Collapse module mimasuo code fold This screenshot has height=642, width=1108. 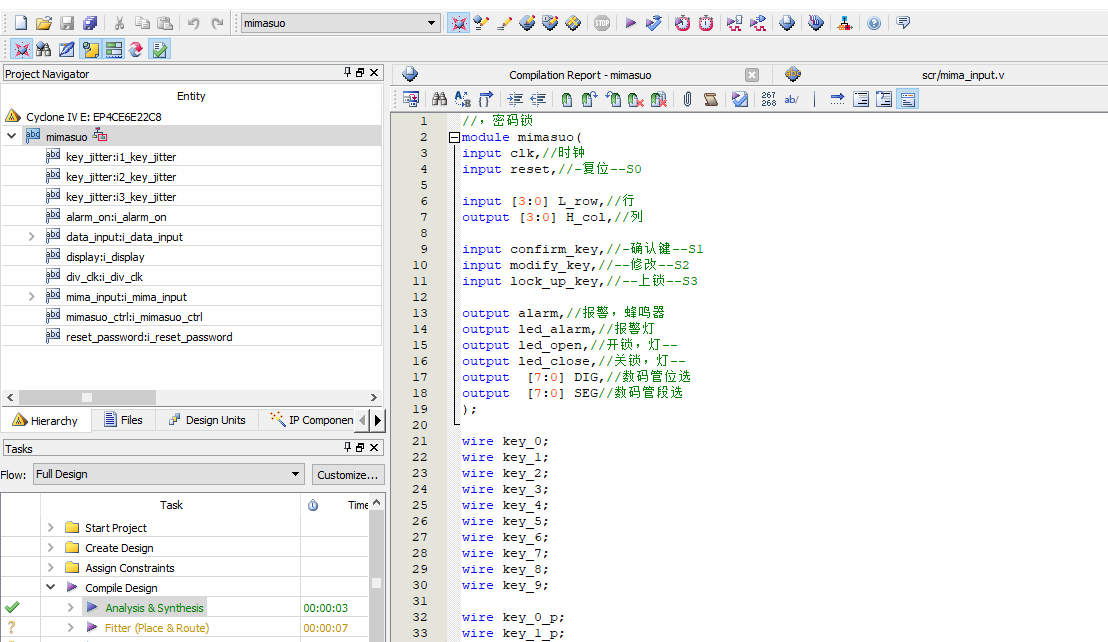tap(454, 138)
